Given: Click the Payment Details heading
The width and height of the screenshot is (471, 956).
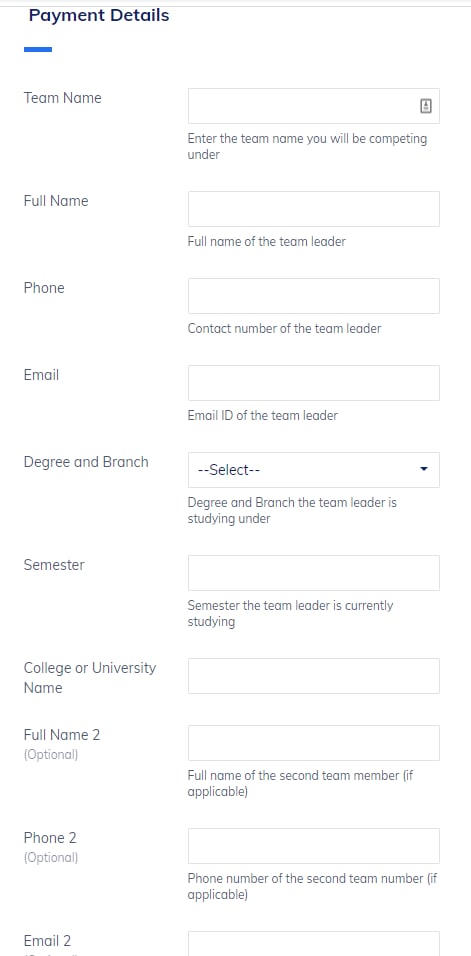Looking at the screenshot, I should click(99, 15).
